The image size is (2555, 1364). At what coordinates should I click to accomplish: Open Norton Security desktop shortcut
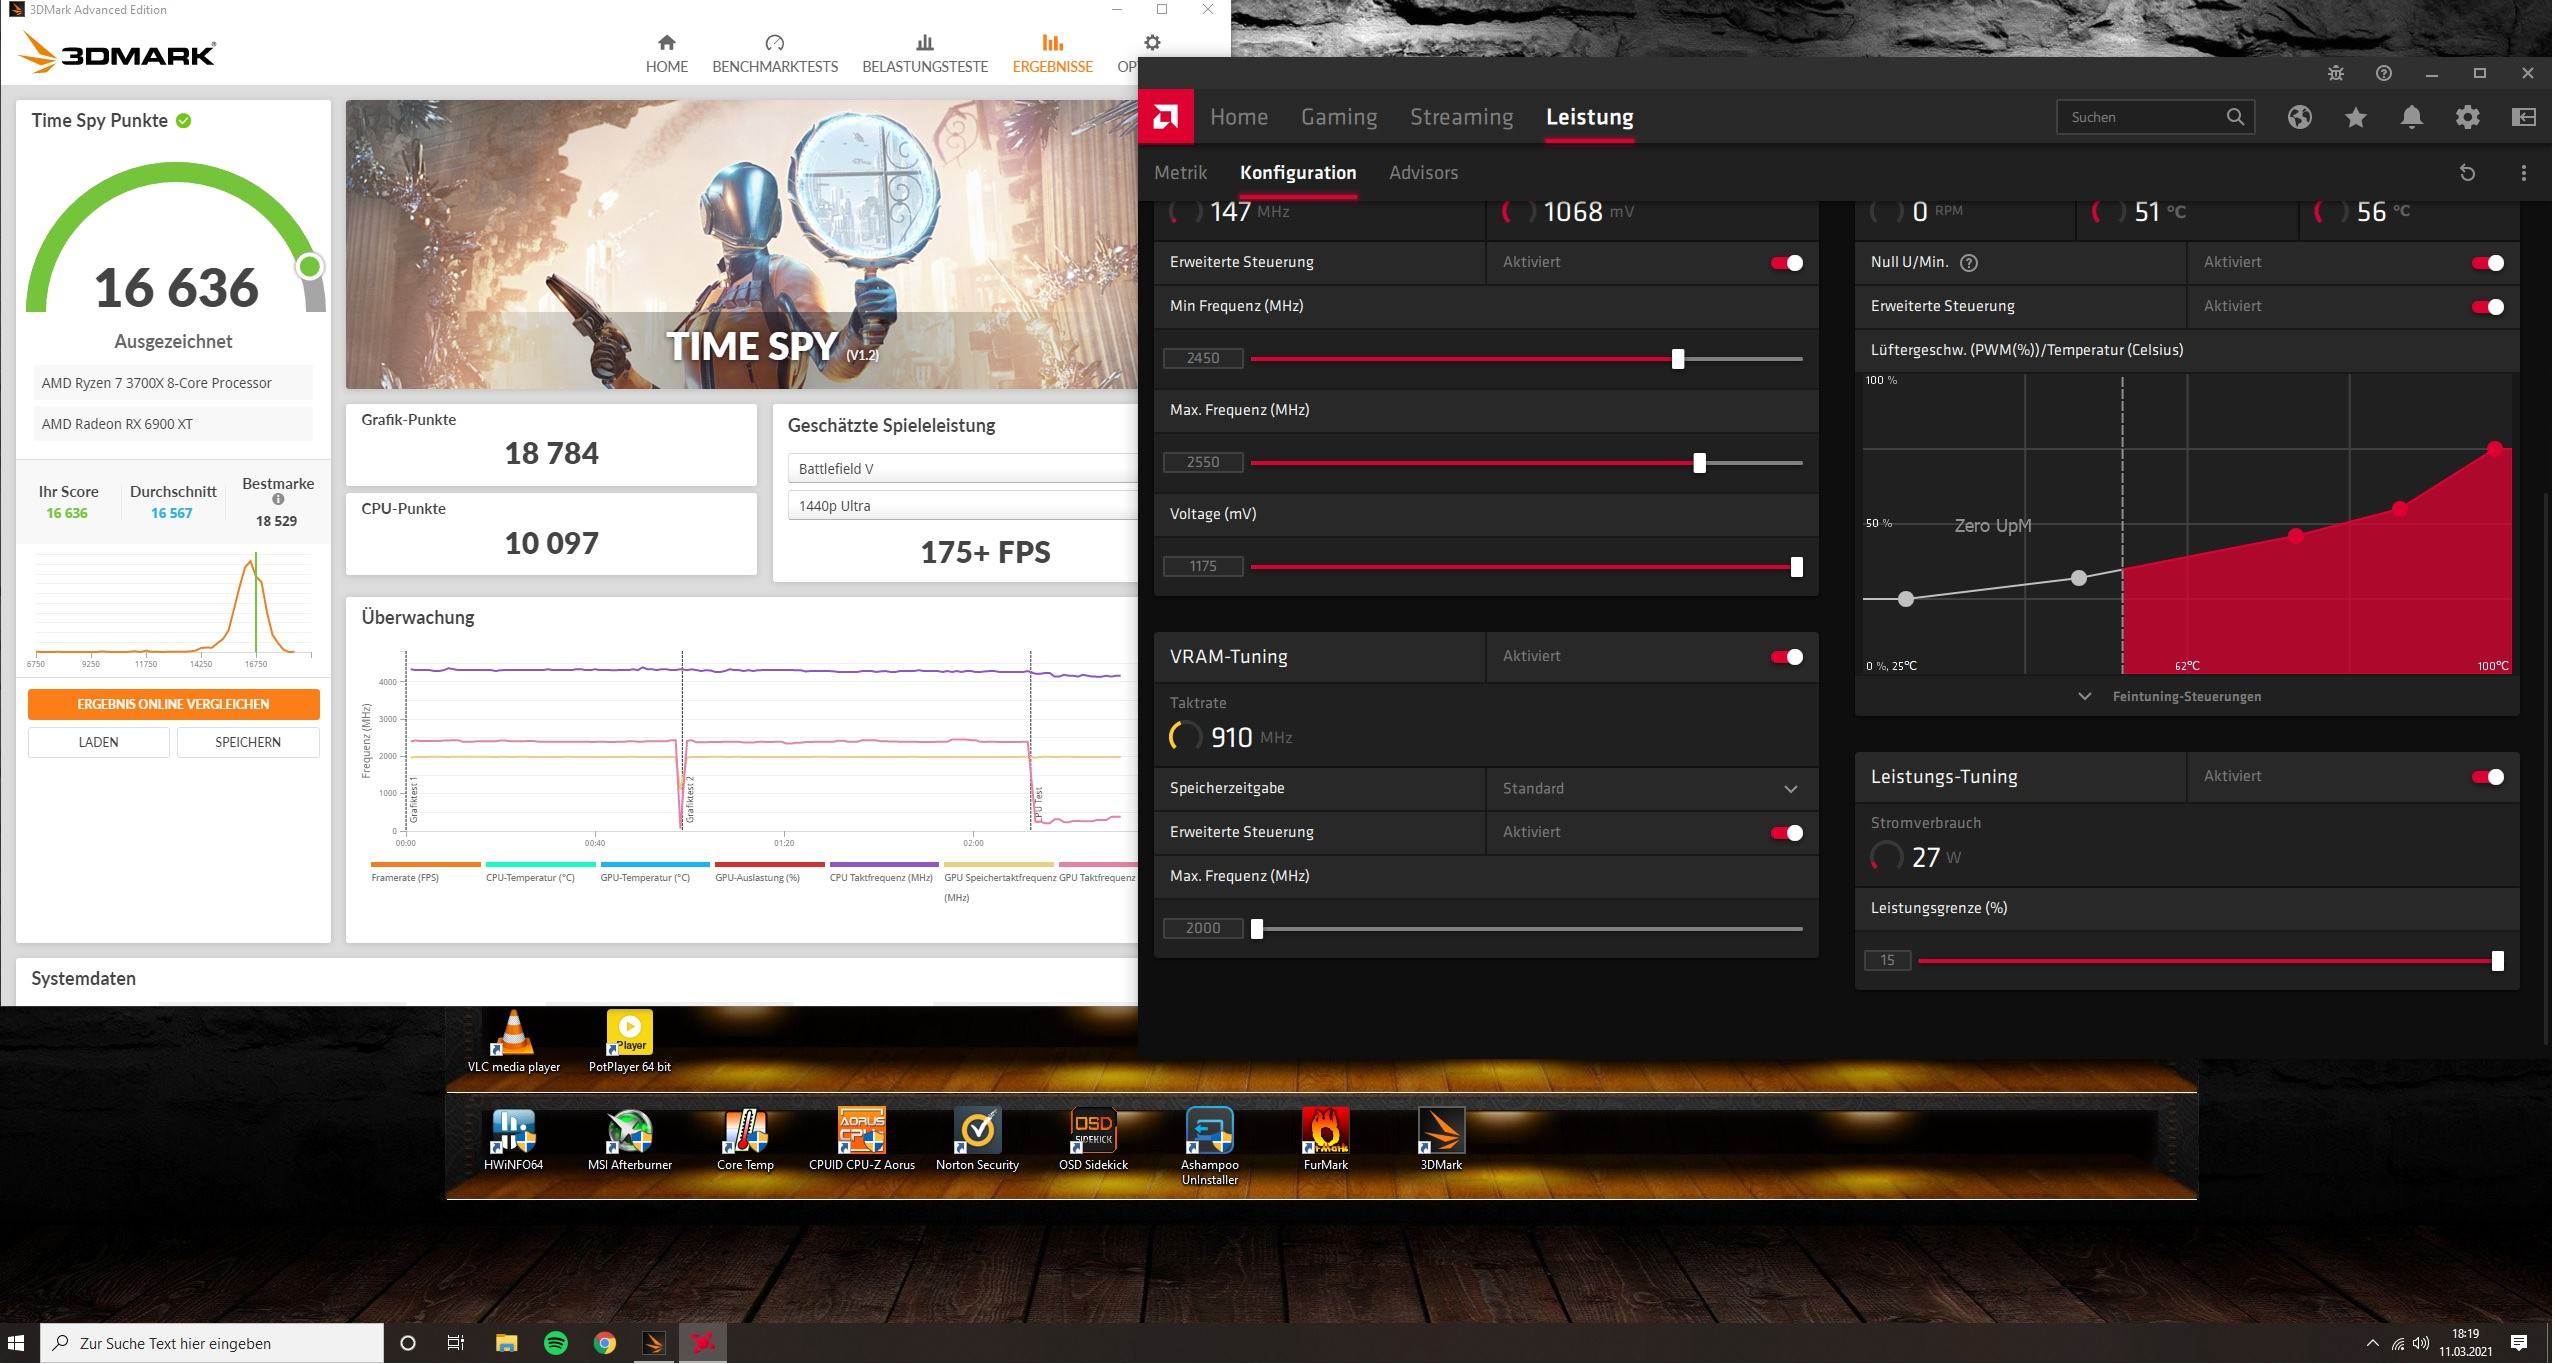pos(977,1139)
